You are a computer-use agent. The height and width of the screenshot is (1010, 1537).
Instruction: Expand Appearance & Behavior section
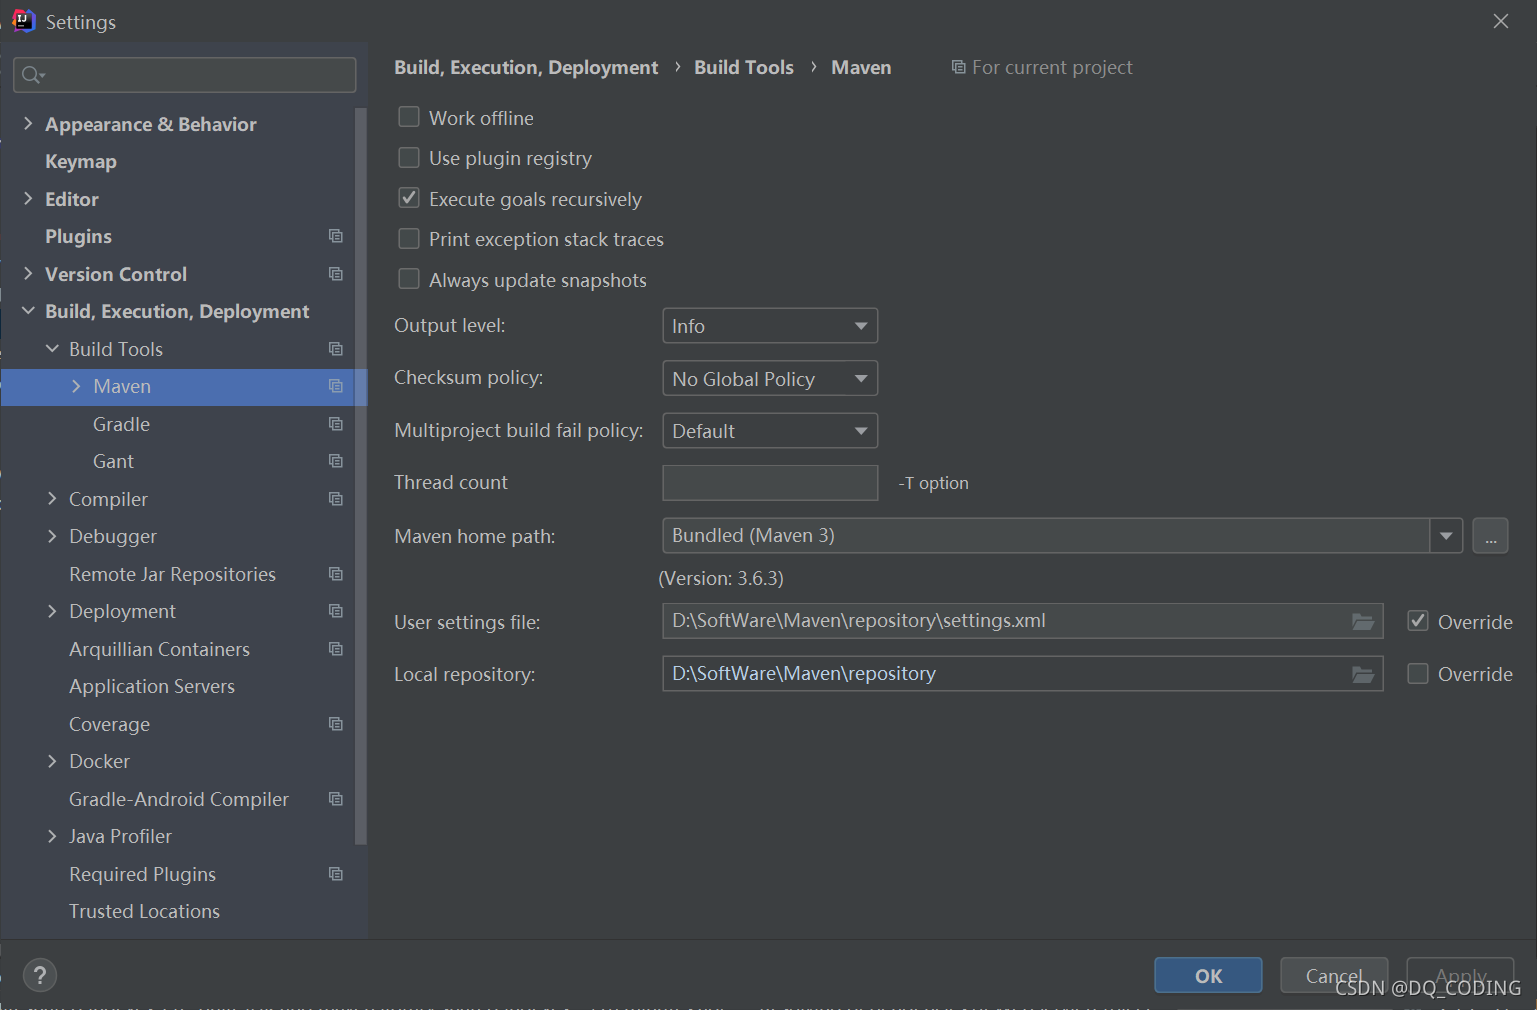pos(28,123)
